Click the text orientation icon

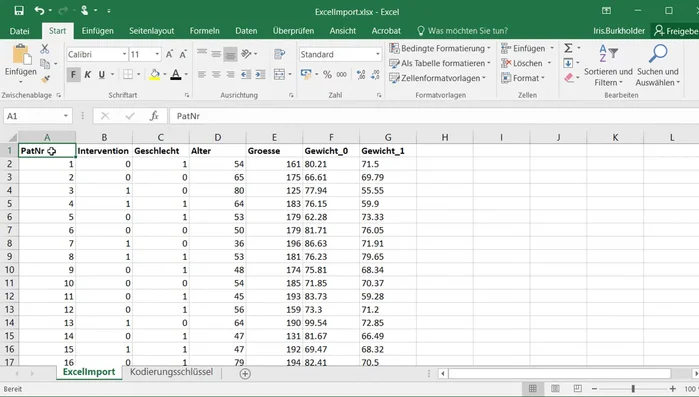point(247,54)
